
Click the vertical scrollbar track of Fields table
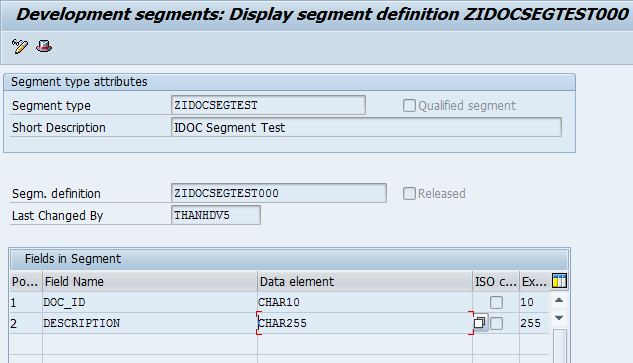pos(560,346)
